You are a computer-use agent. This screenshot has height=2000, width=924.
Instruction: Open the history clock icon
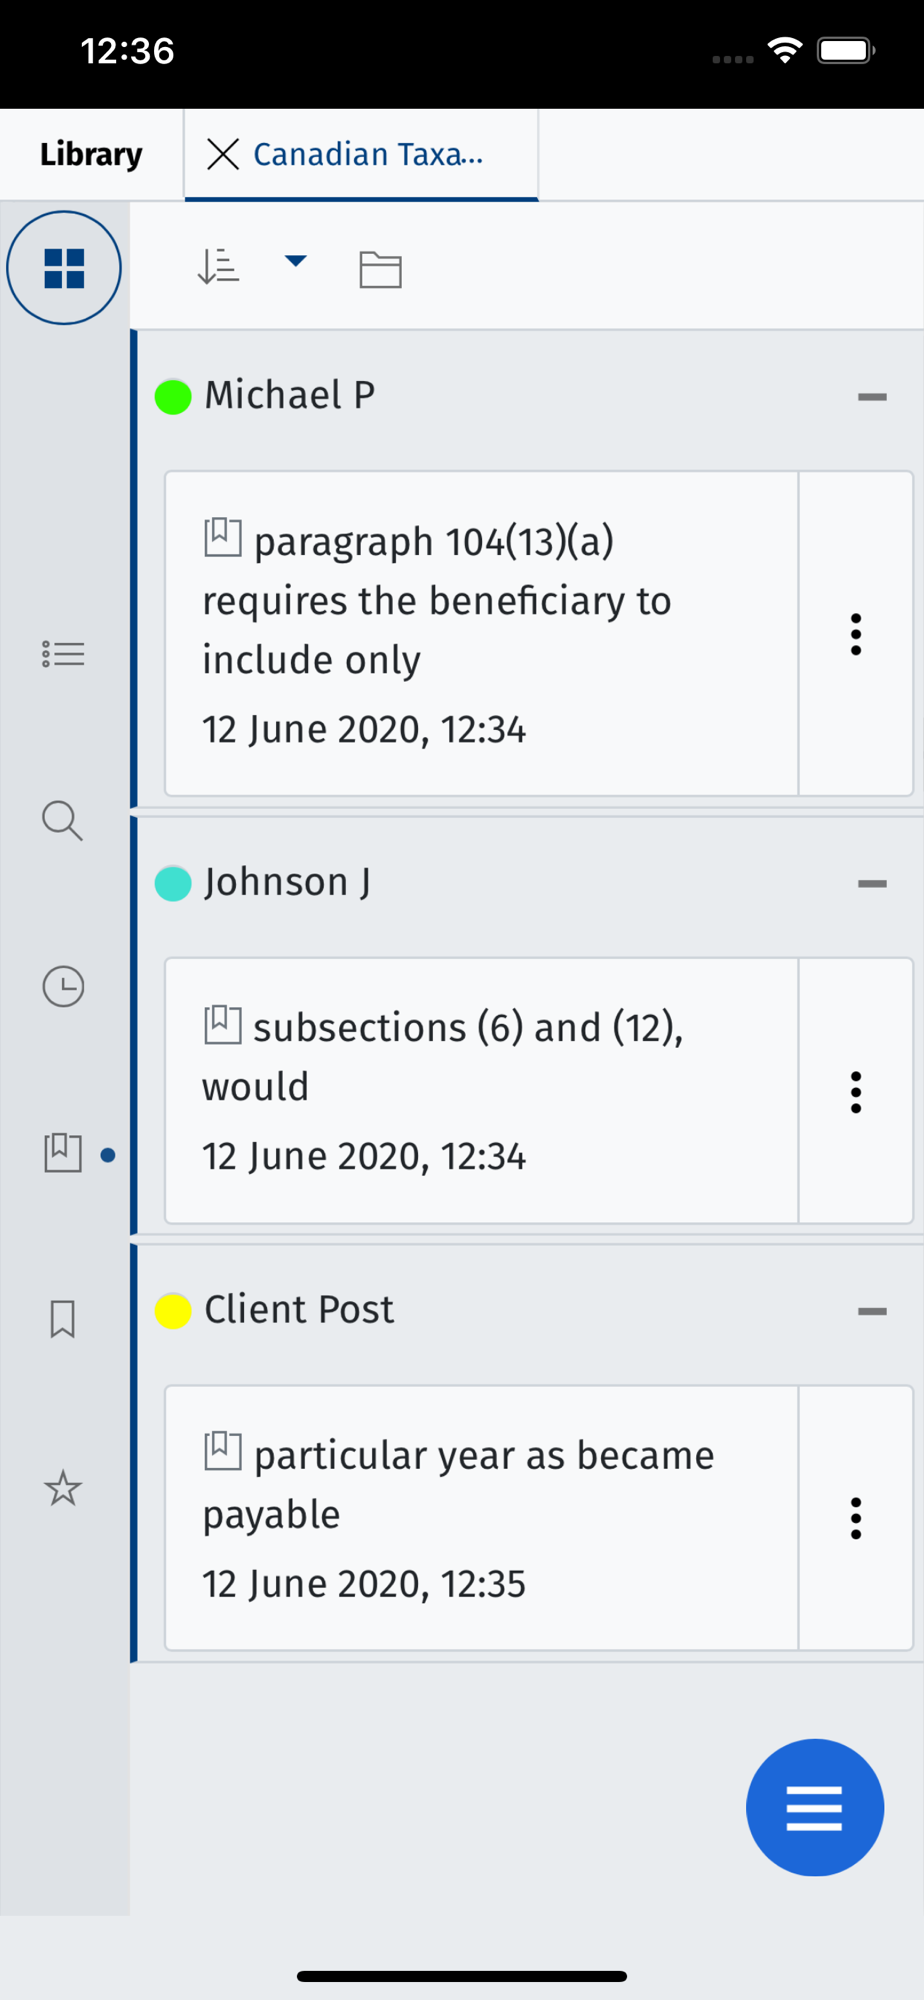tap(63, 986)
